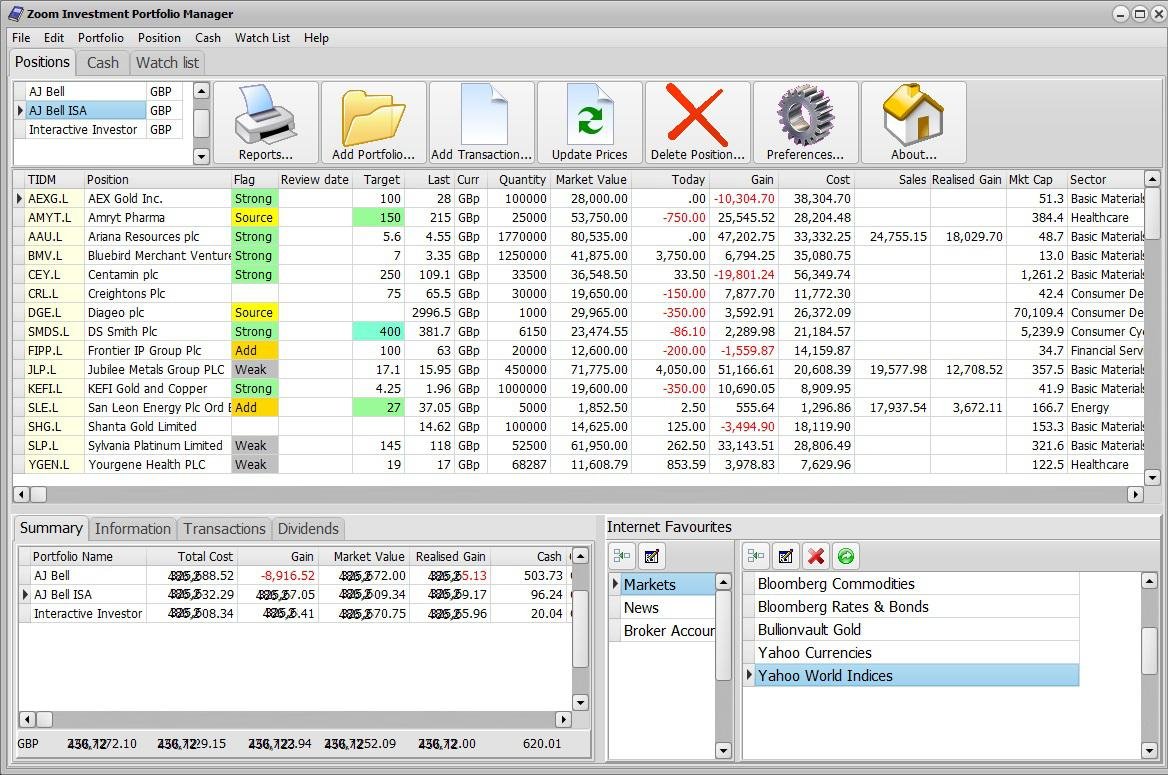
Task: Open the Bloomberg Commodities link
Action: 836,583
